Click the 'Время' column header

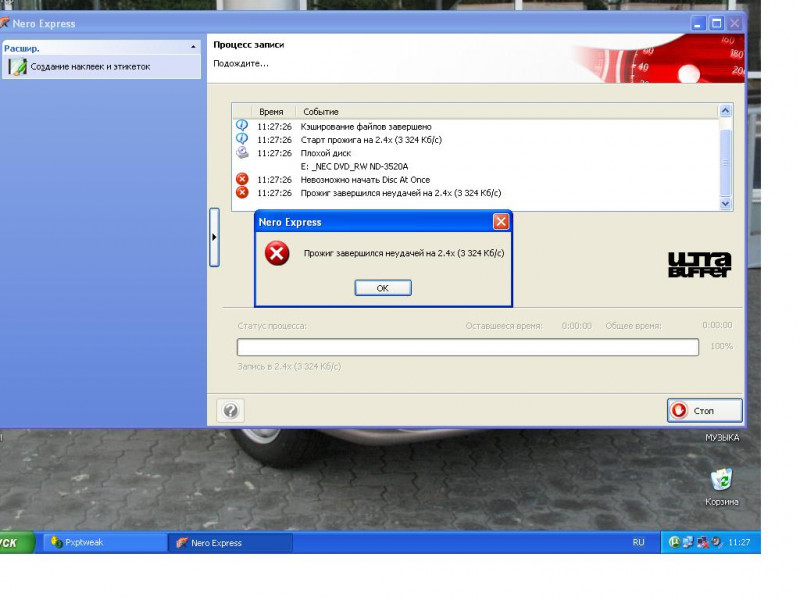(x=271, y=112)
